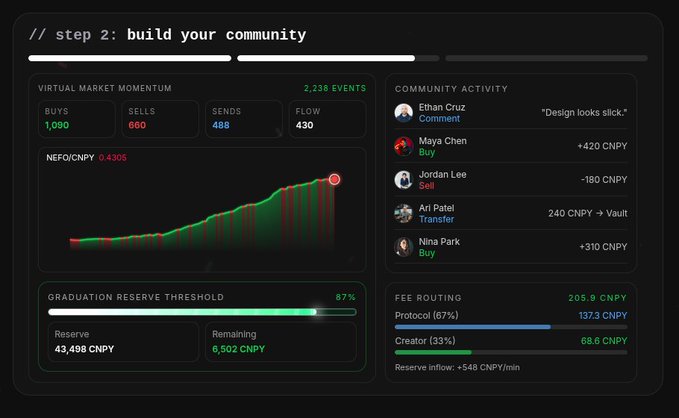Screen dimensions: 679x418
Task: Select the third step progress bar
Action: pos(546,58)
